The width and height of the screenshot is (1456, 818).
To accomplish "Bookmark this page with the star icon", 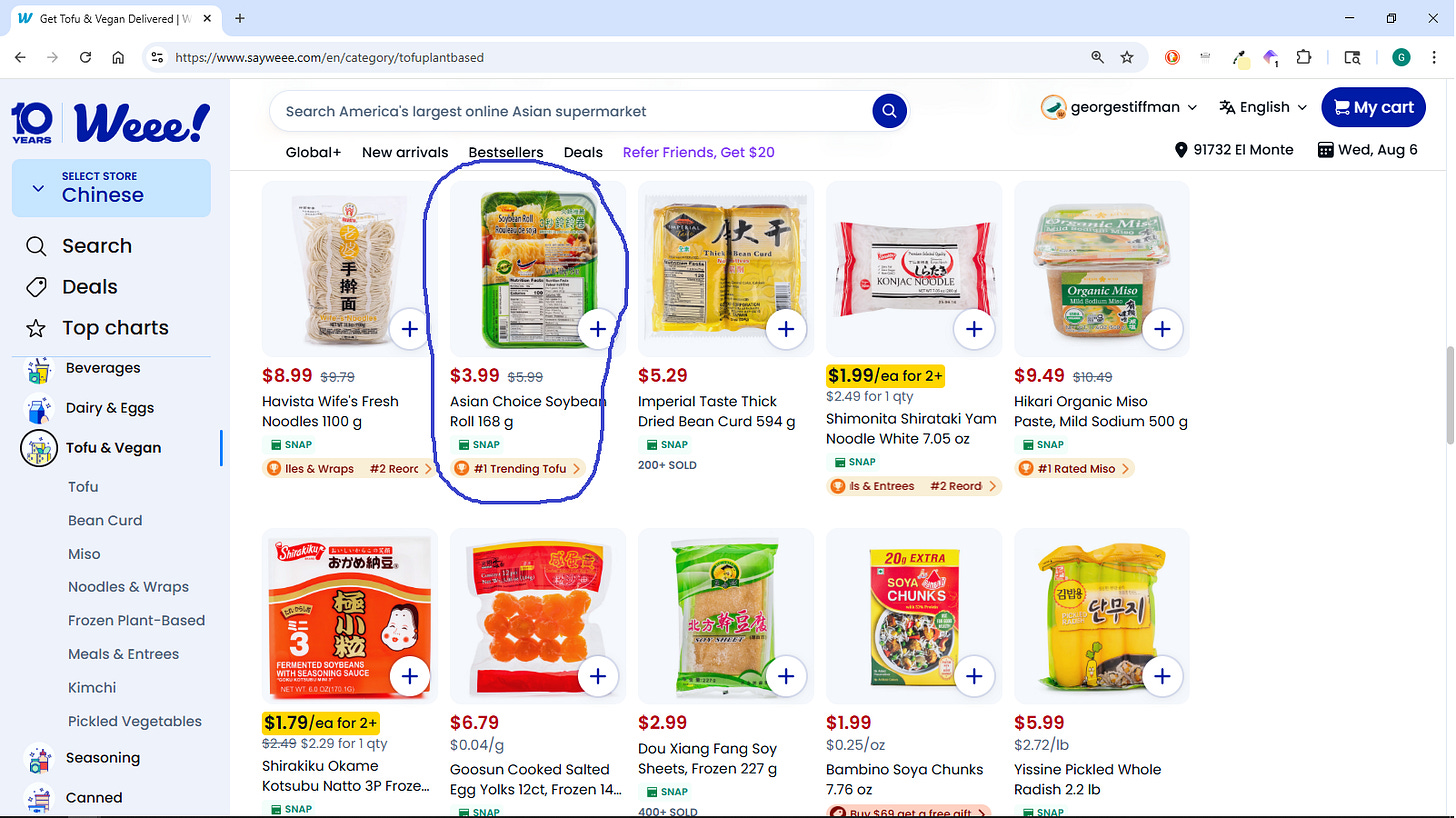I will pos(1127,57).
